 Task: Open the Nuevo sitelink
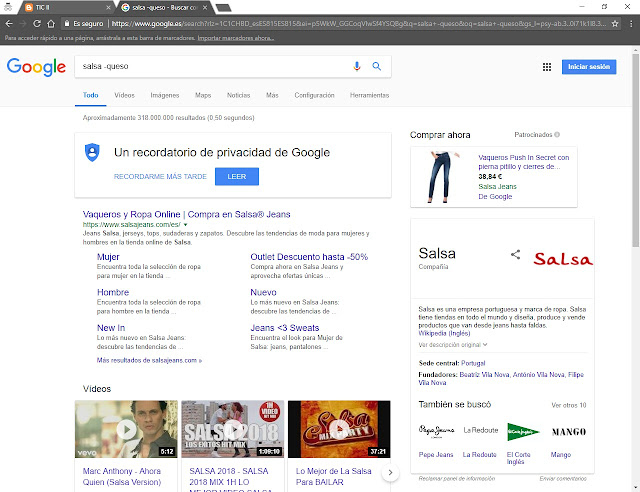tap(263, 292)
